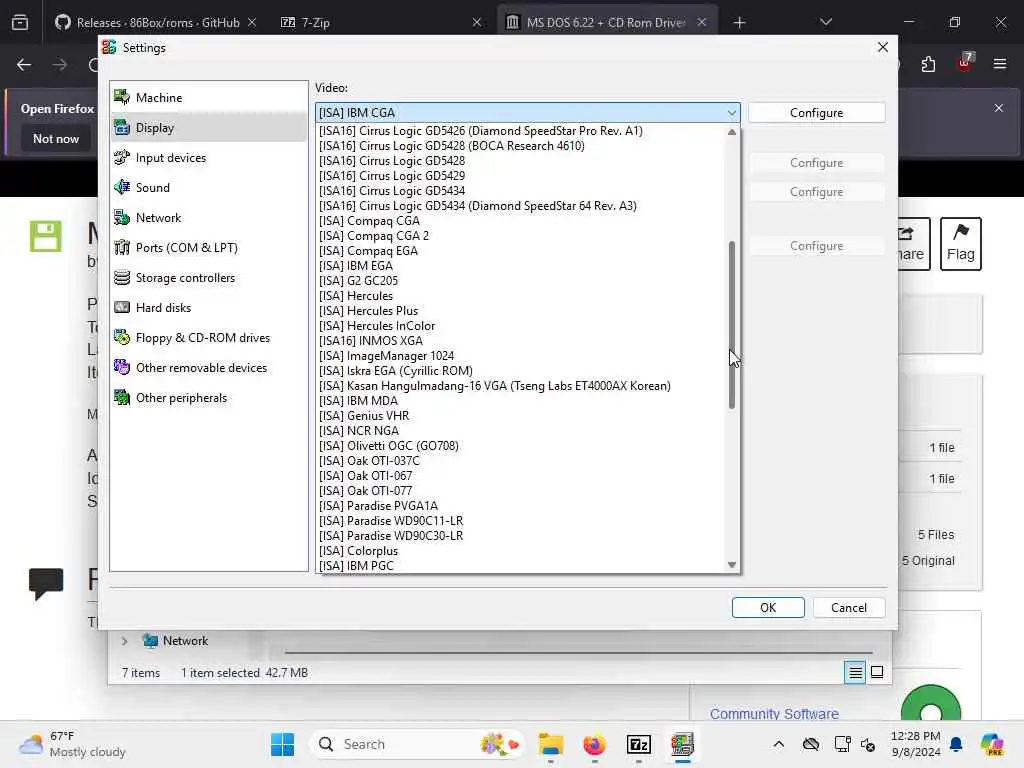Open the Sound settings category
1024x768 pixels.
208,187
